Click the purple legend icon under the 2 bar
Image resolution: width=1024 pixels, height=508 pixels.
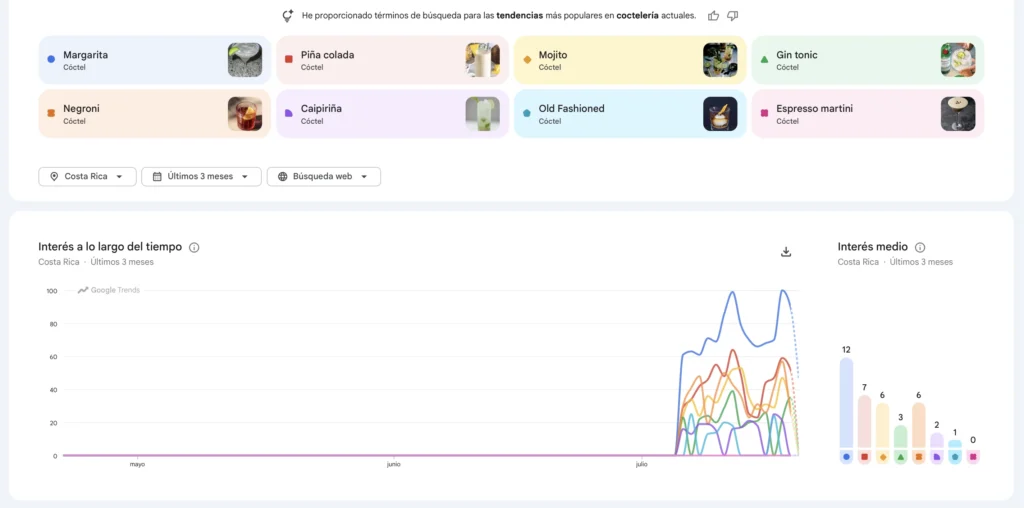coord(937,457)
